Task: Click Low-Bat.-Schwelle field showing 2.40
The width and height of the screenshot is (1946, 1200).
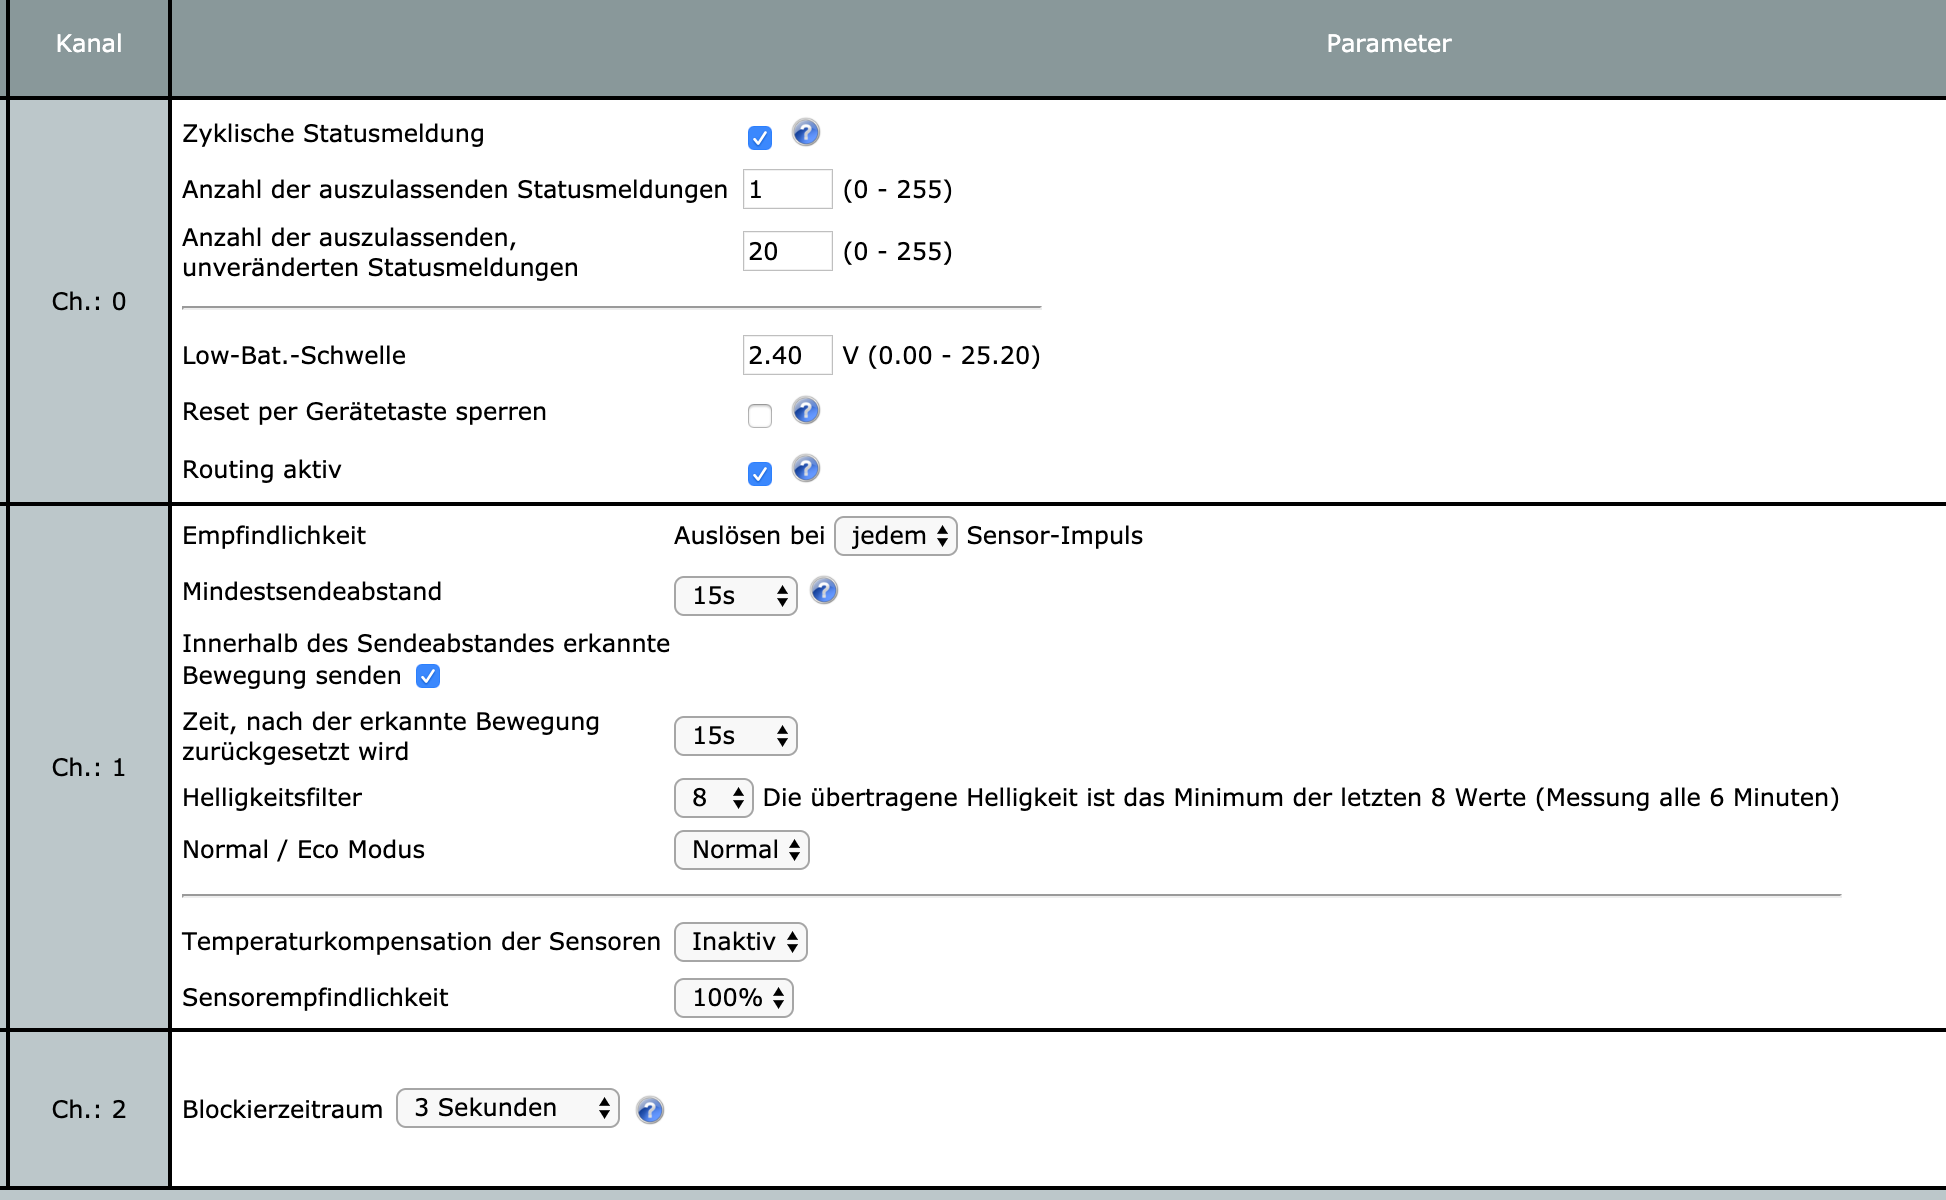Action: tap(788, 355)
